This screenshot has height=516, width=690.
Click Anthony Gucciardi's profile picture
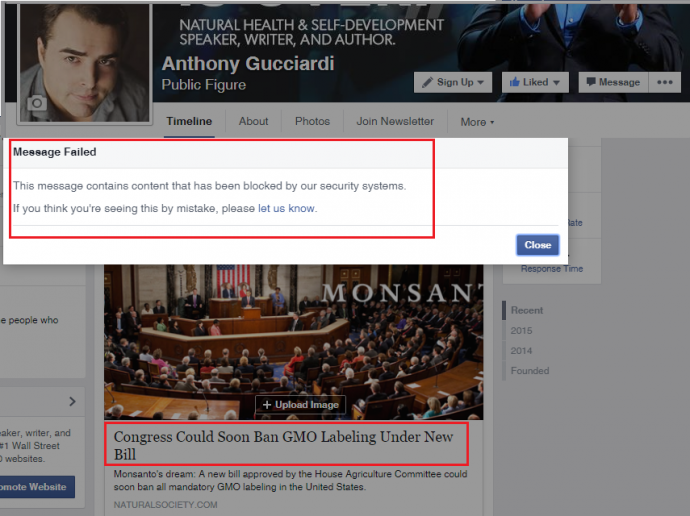(83, 55)
